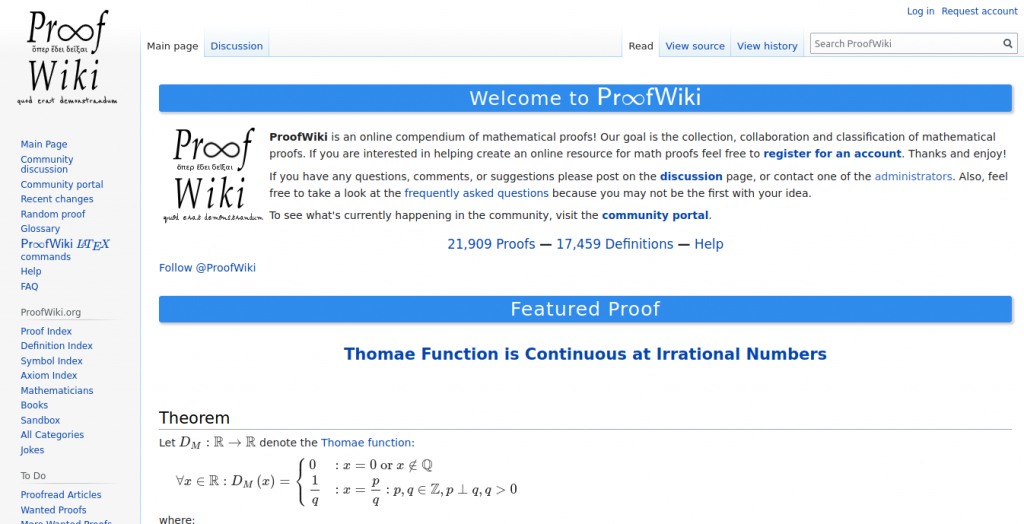
Task: Open the Sandbox link
Action: tap(40, 420)
